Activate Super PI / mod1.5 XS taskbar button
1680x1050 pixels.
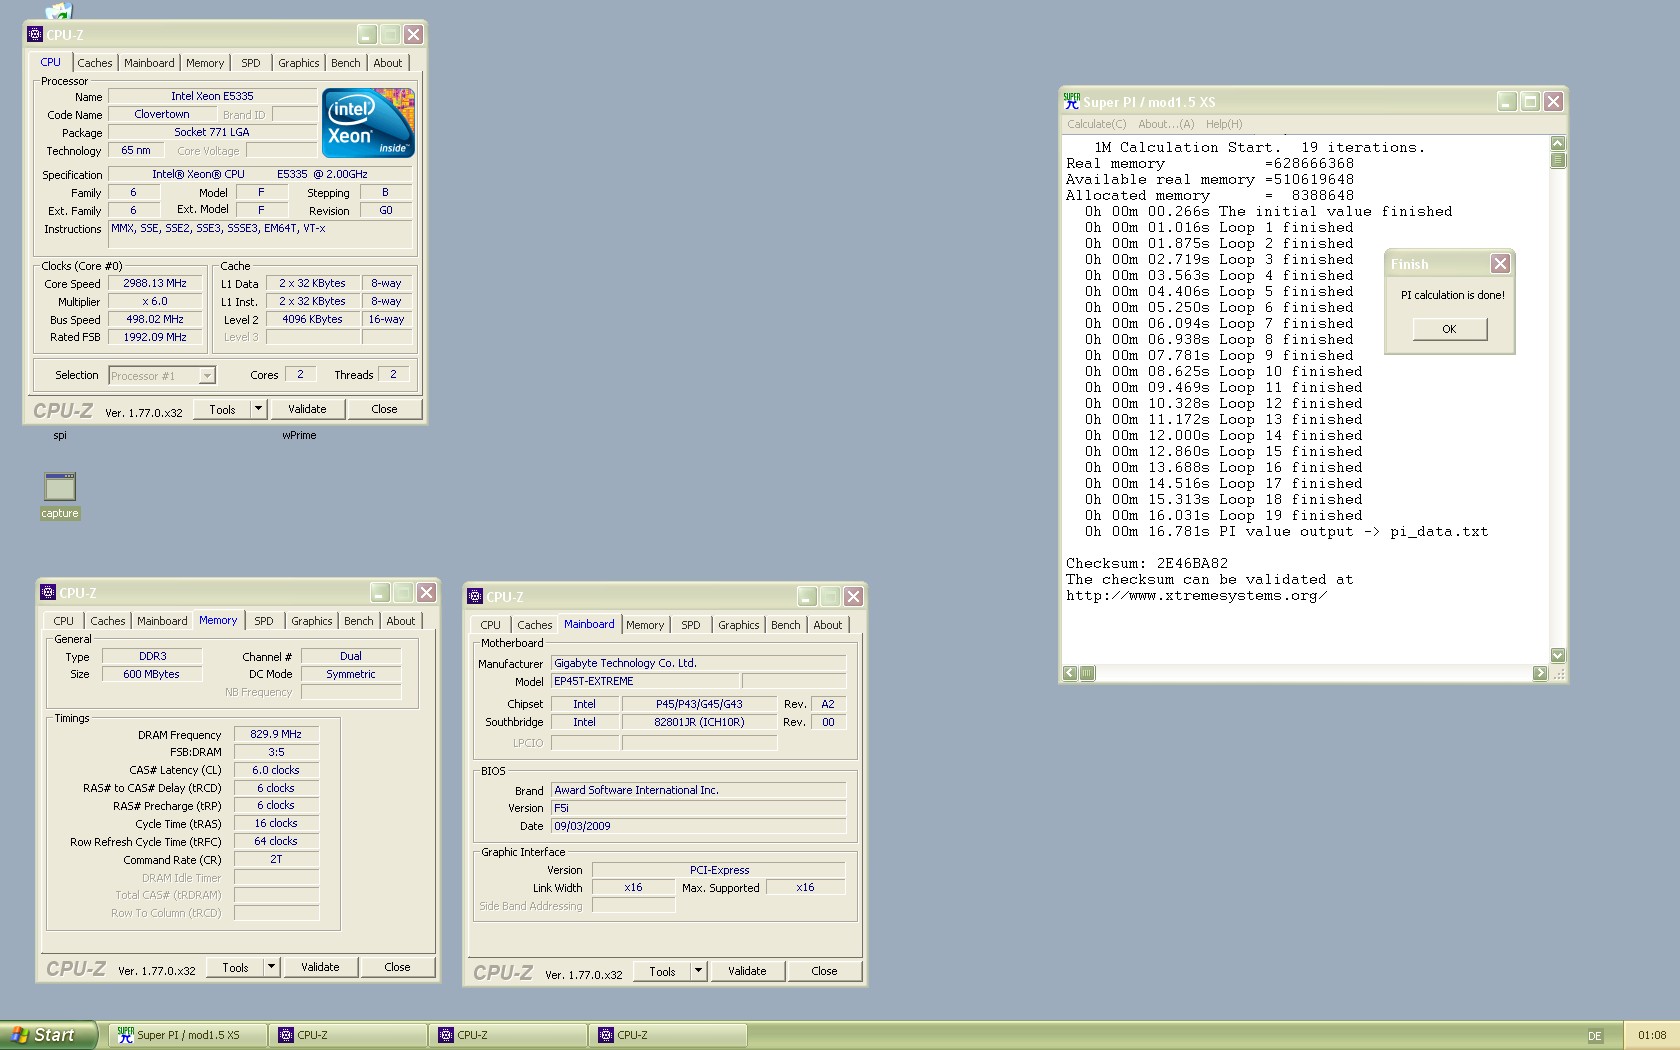click(x=188, y=1035)
